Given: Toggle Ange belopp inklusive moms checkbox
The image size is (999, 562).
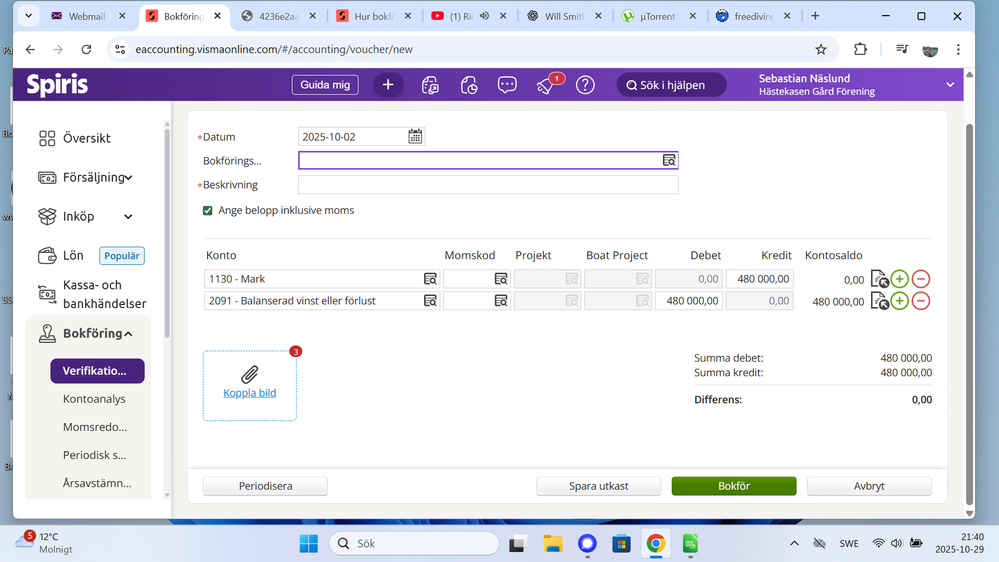Looking at the screenshot, I should (x=208, y=211).
